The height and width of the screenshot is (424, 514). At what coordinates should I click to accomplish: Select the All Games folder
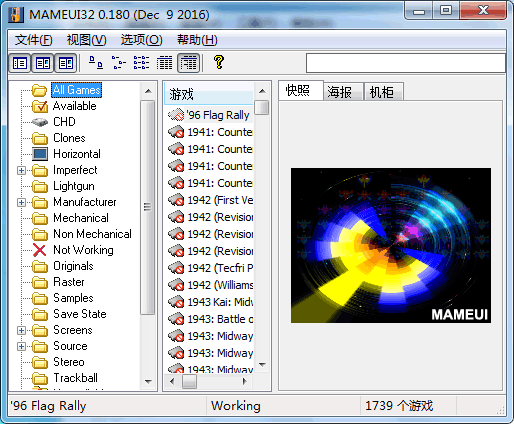(x=76, y=90)
